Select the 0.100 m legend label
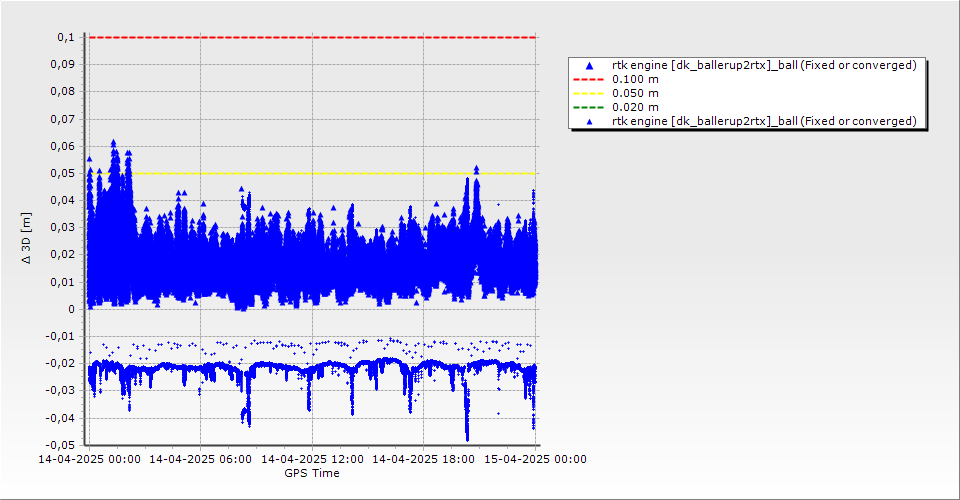 (636, 79)
